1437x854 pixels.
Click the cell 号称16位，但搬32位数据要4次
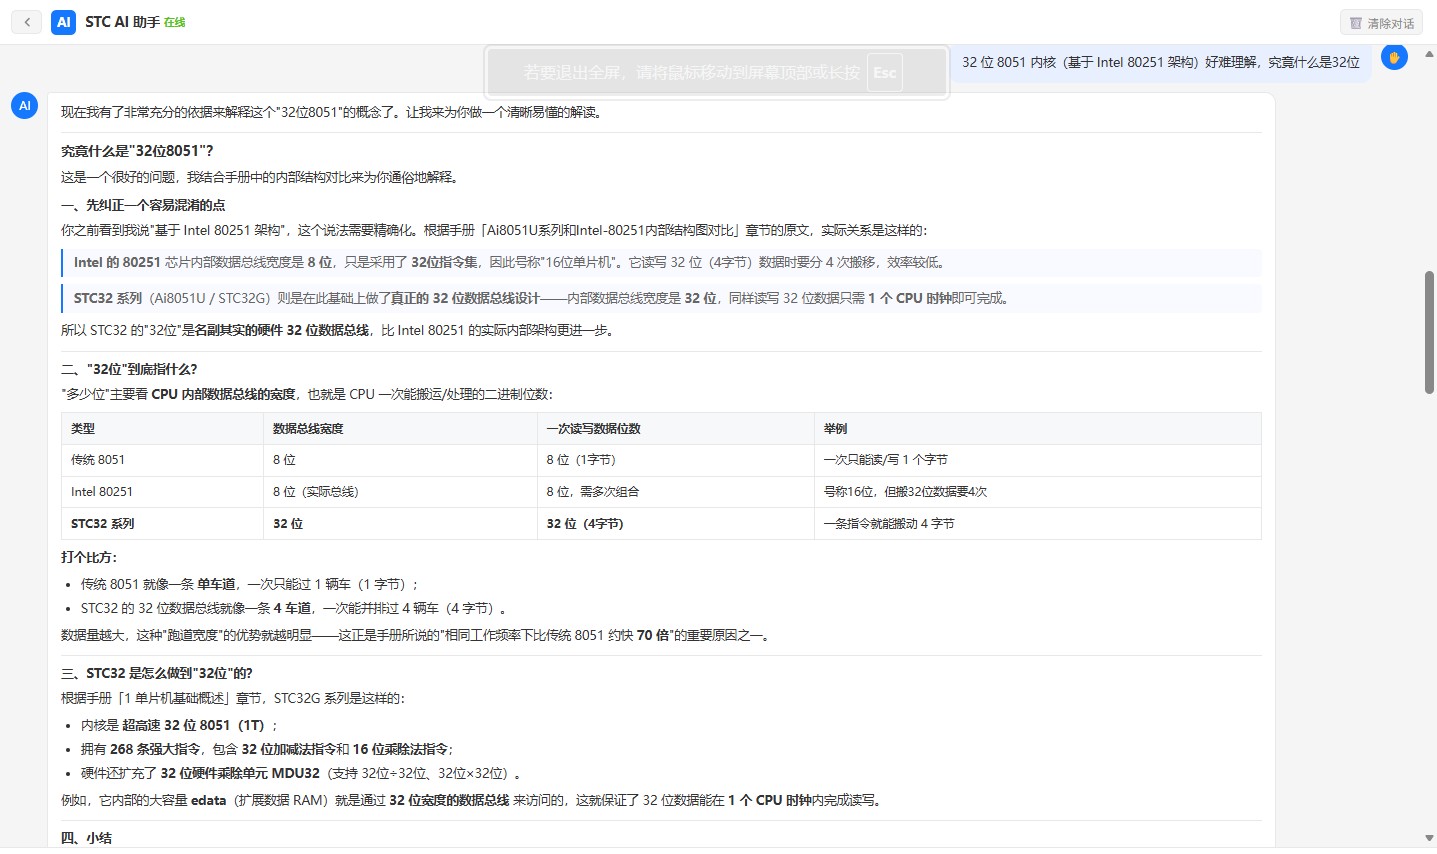1038,492
